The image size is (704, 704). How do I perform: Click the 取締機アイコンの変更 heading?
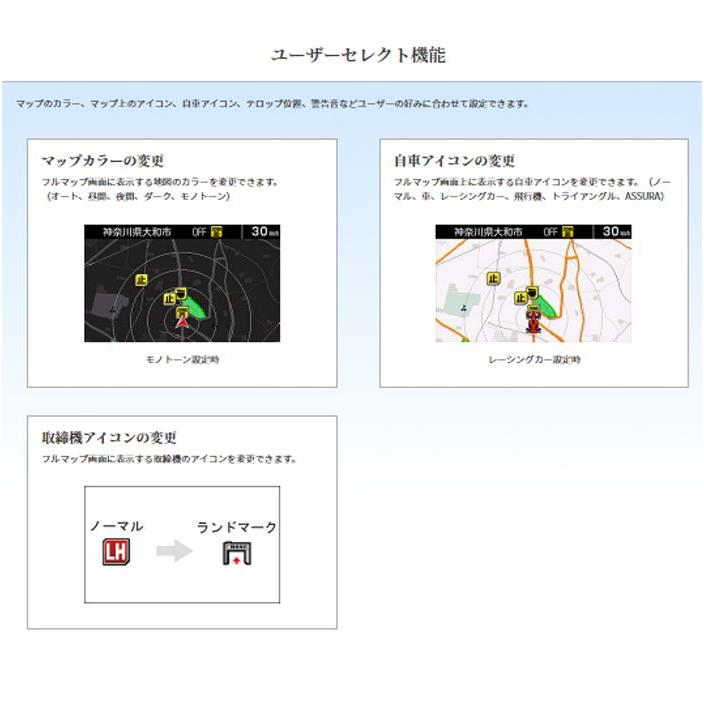[x=109, y=437]
